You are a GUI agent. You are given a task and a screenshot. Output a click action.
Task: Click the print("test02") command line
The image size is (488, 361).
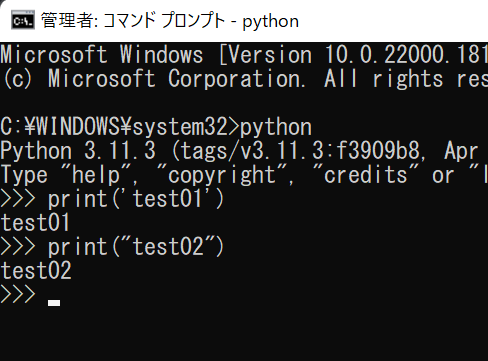coord(112,247)
